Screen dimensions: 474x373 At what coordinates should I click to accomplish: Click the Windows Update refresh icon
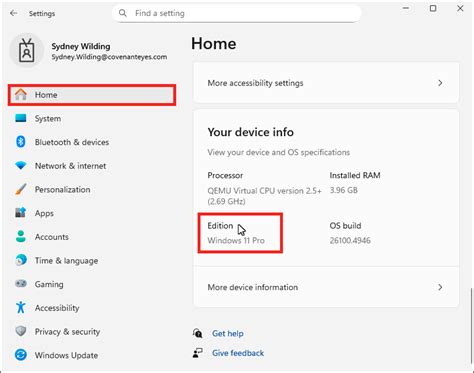coord(21,355)
